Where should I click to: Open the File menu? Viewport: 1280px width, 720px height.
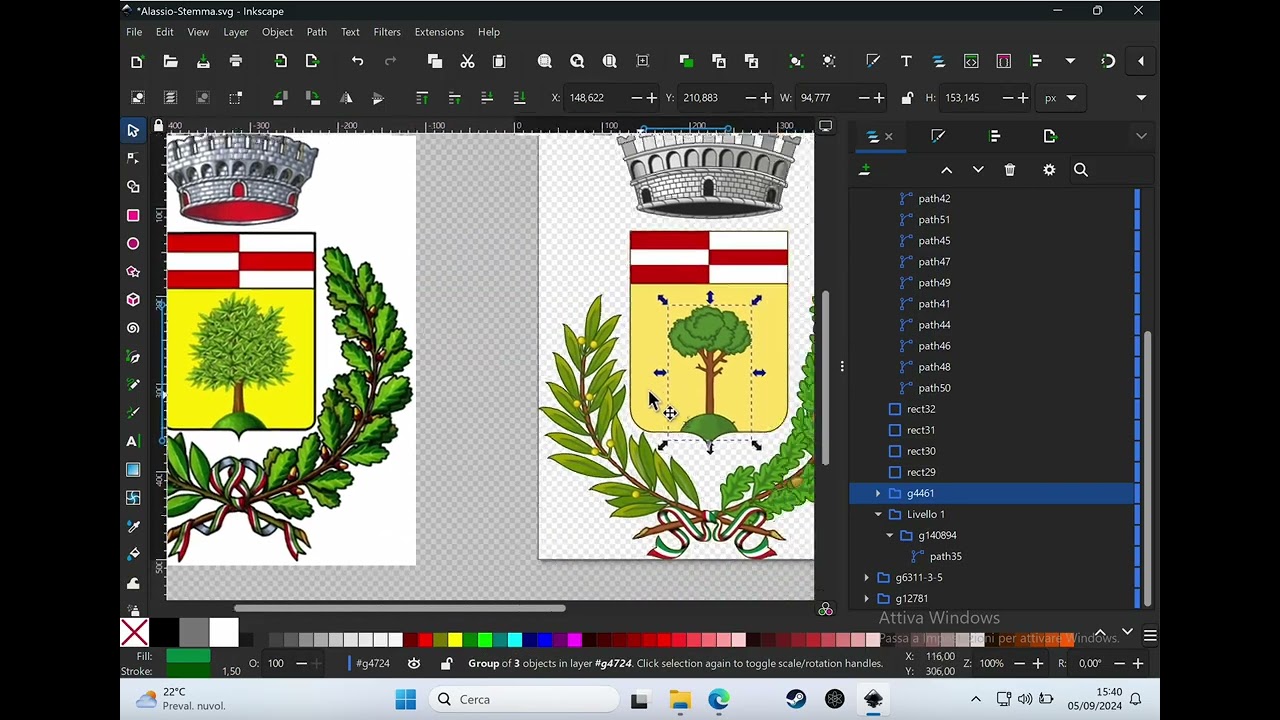click(134, 32)
